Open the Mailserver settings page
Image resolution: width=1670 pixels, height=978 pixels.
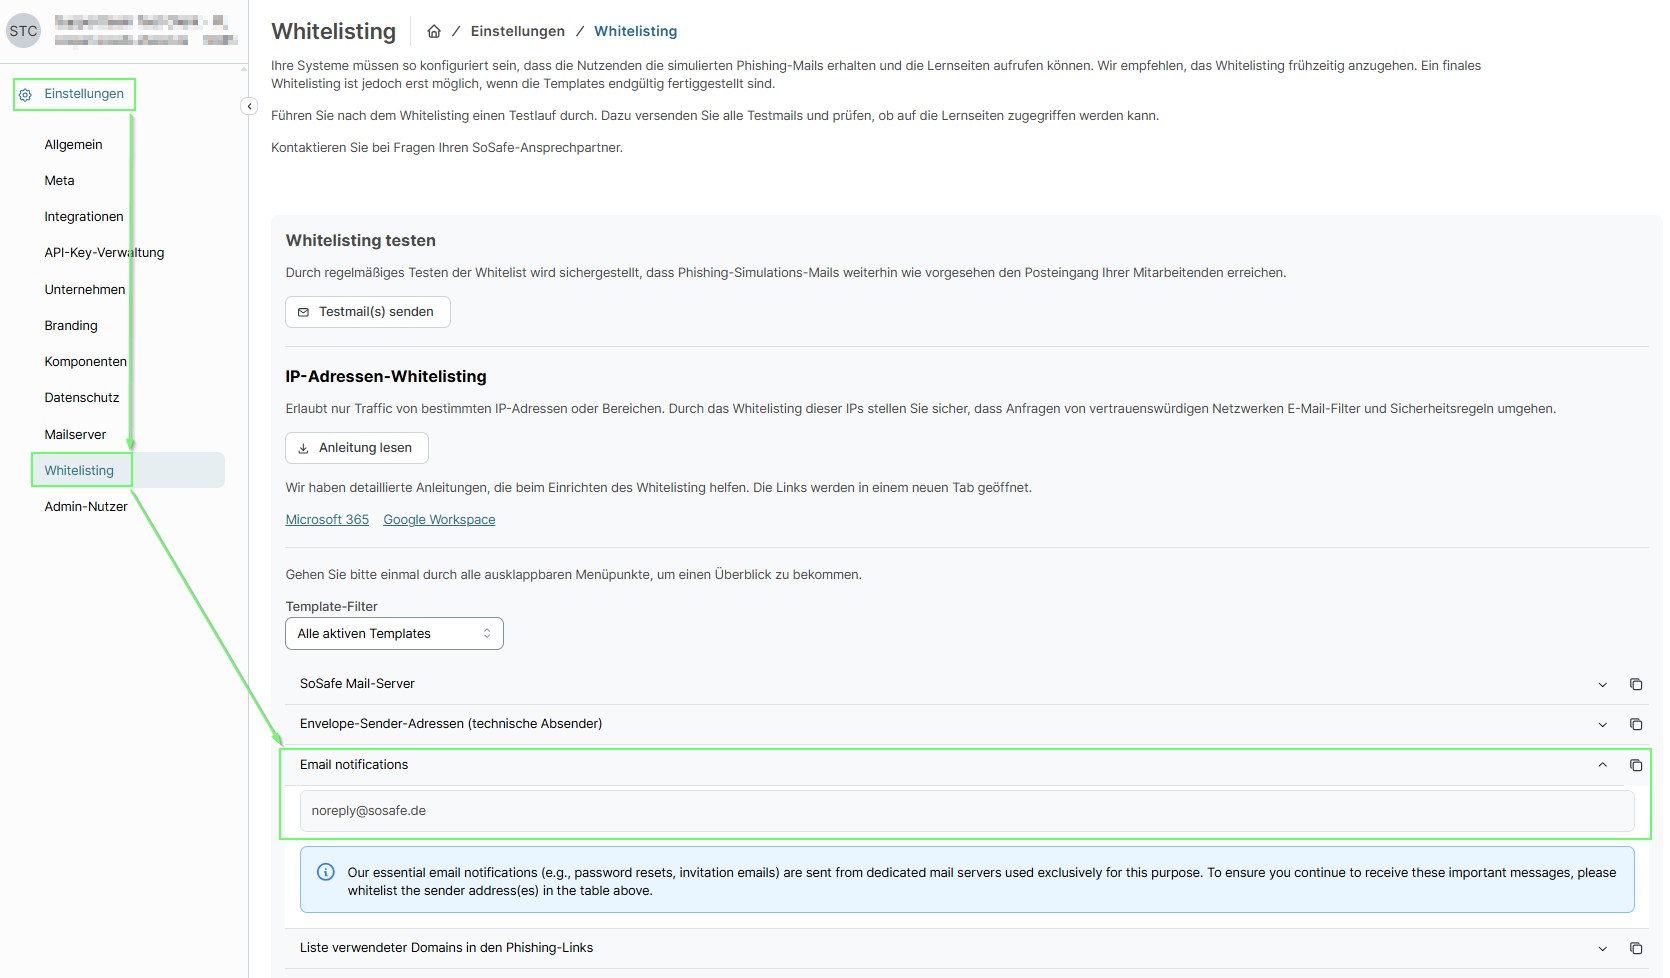75,434
